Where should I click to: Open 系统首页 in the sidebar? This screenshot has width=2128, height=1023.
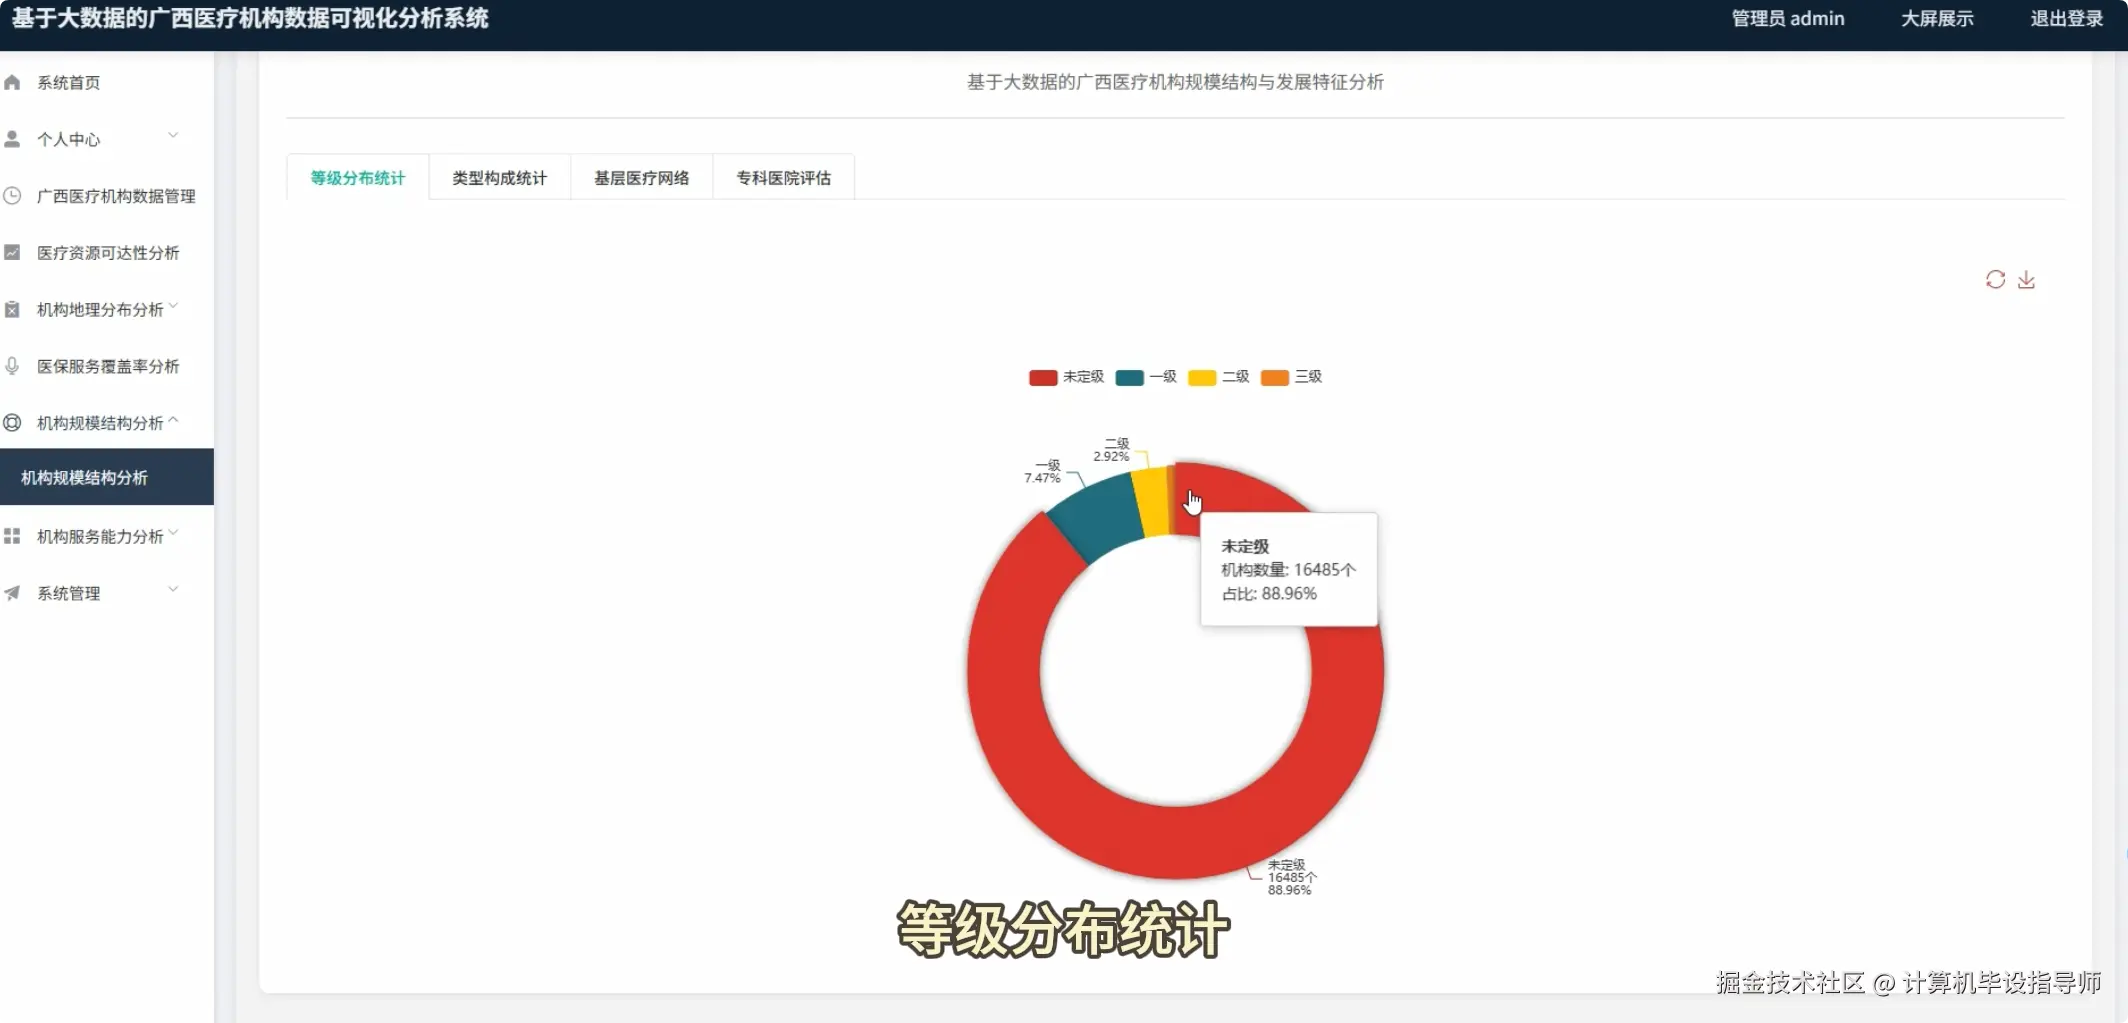click(107, 82)
